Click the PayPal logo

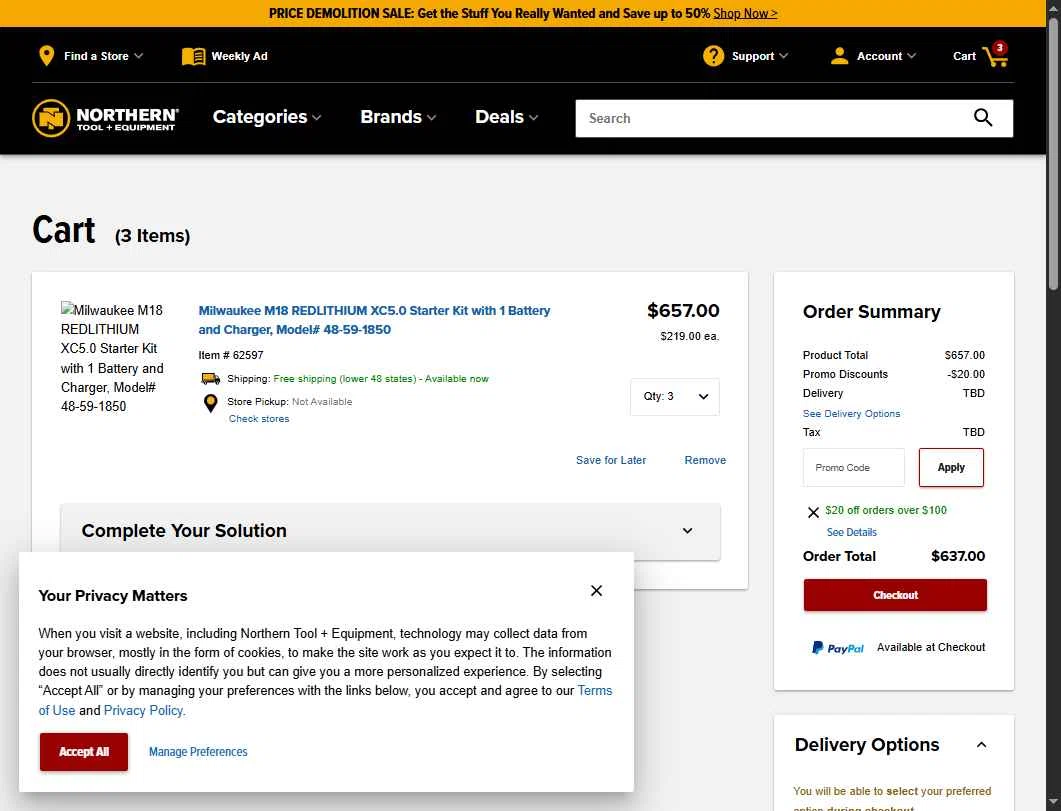pyautogui.click(x=838, y=648)
